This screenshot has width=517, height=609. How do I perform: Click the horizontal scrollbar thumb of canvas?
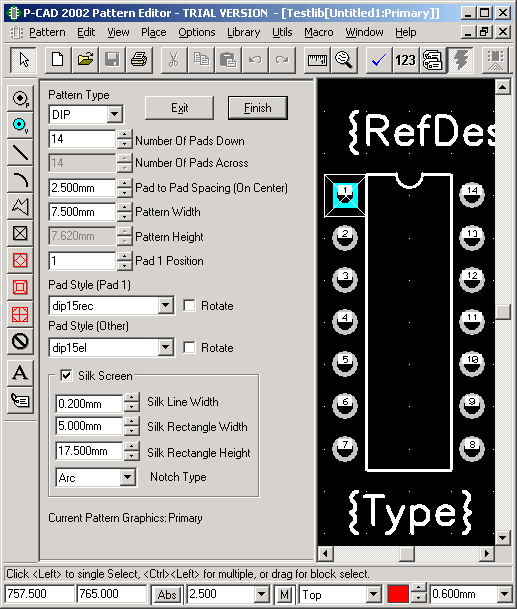tap(406, 553)
